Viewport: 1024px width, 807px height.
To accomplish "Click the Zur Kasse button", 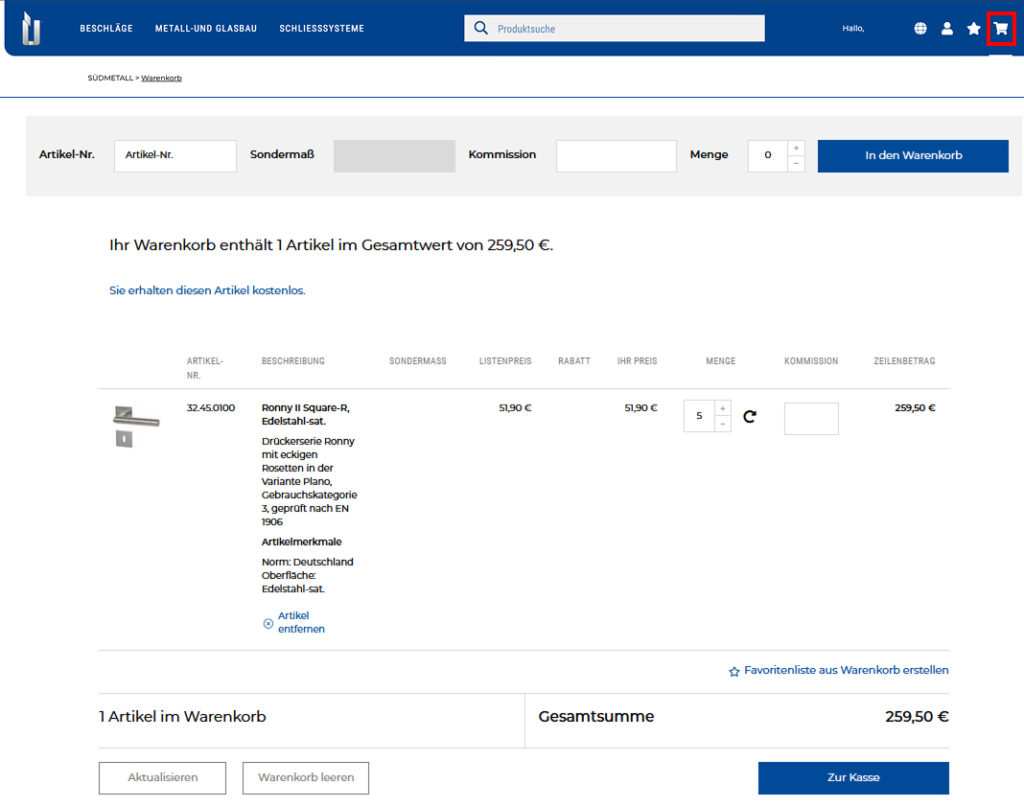I will click(x=852, y=777).
